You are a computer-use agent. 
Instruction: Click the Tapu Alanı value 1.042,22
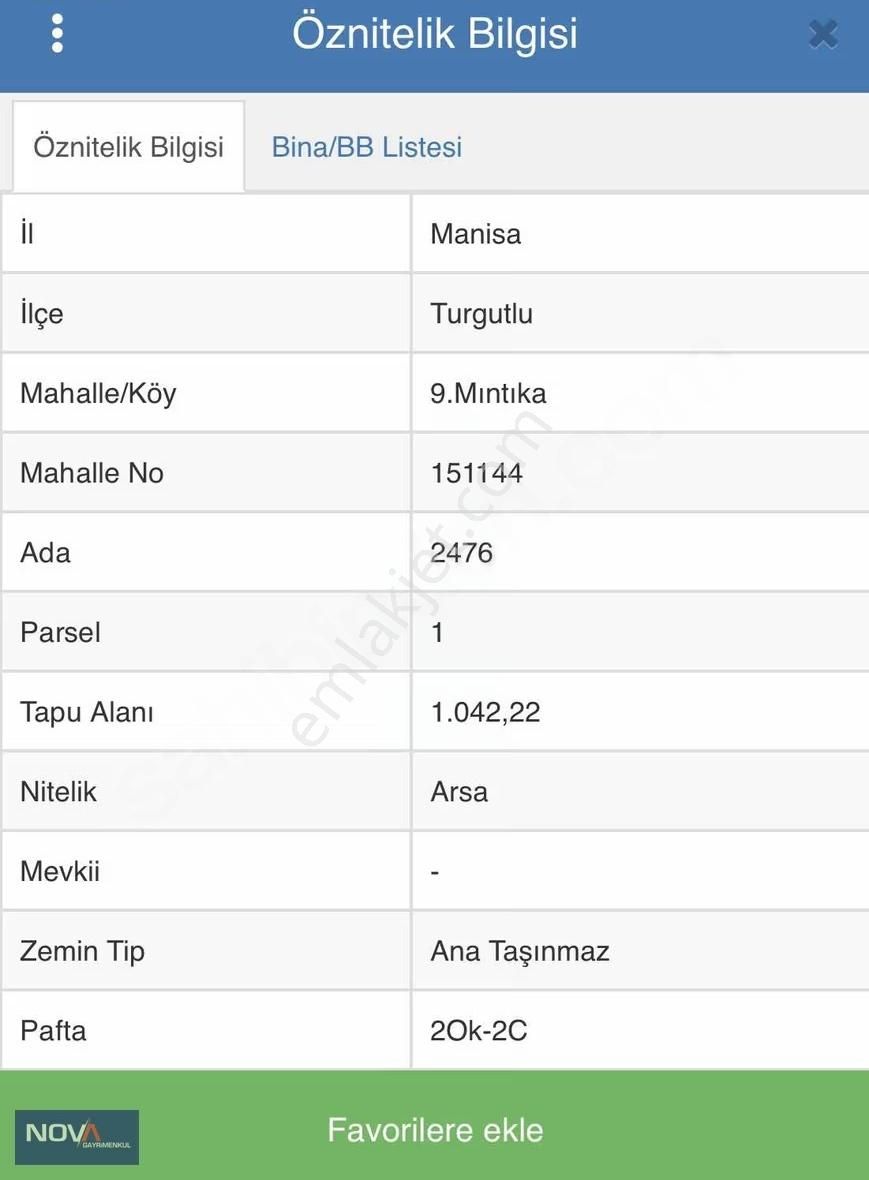pos(486,712)
